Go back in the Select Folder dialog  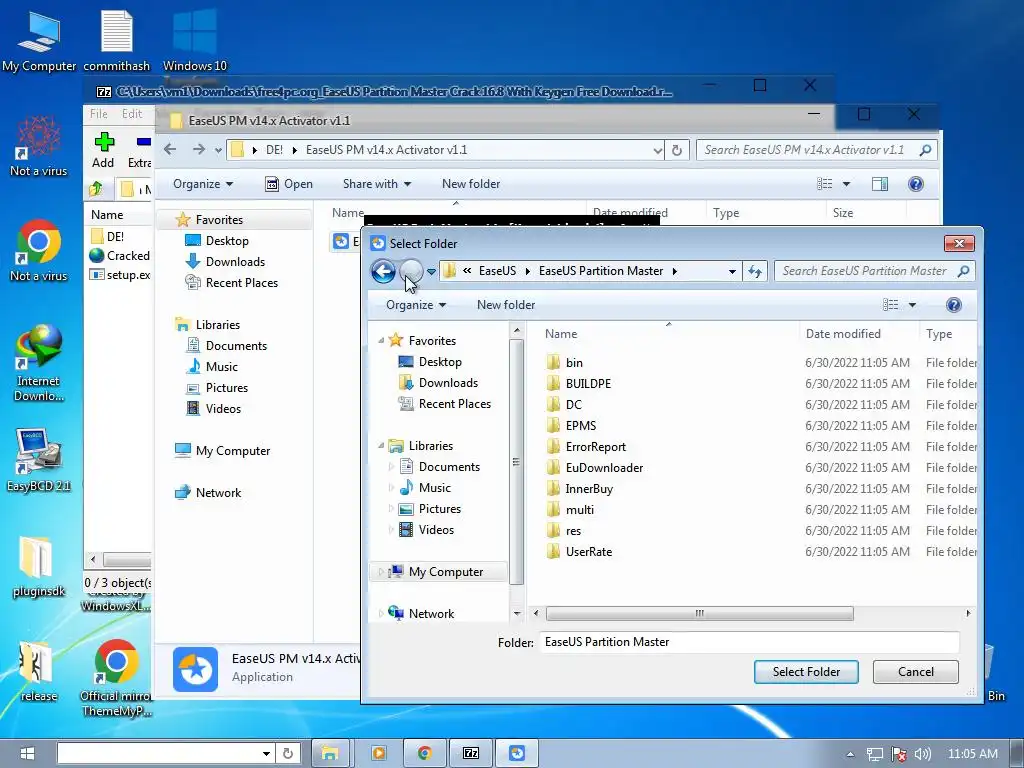tap(383, 270)
